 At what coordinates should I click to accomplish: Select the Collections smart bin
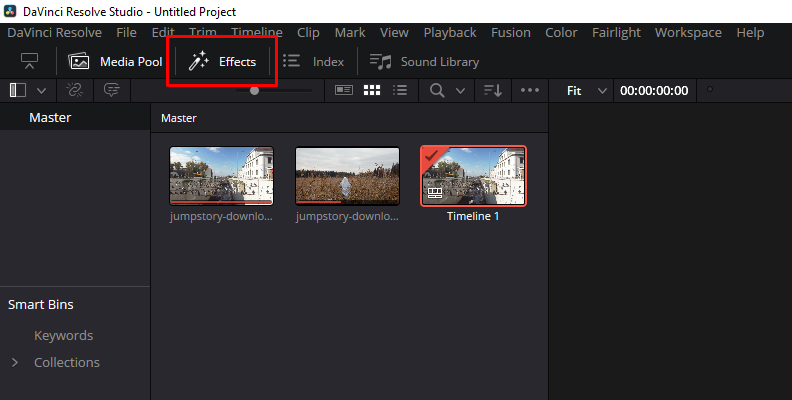pos(67,363)
